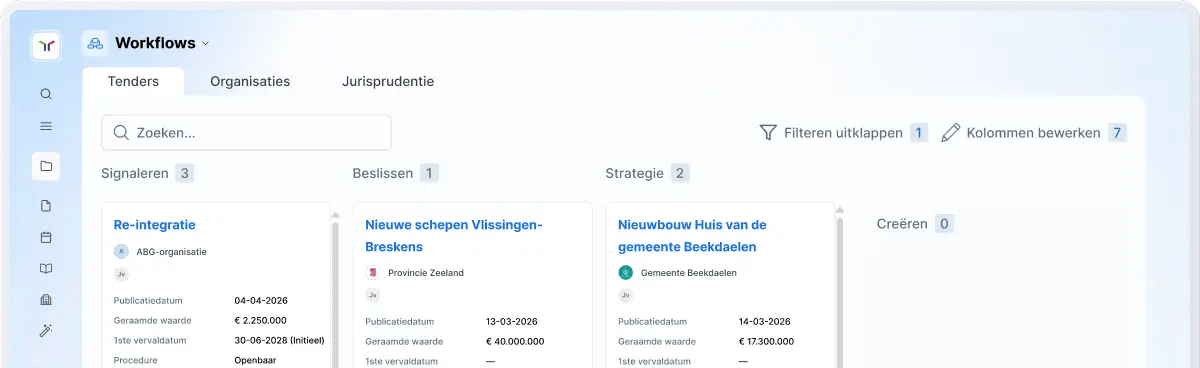Click the Workflows module icon in the header

(x=95, y=43)
